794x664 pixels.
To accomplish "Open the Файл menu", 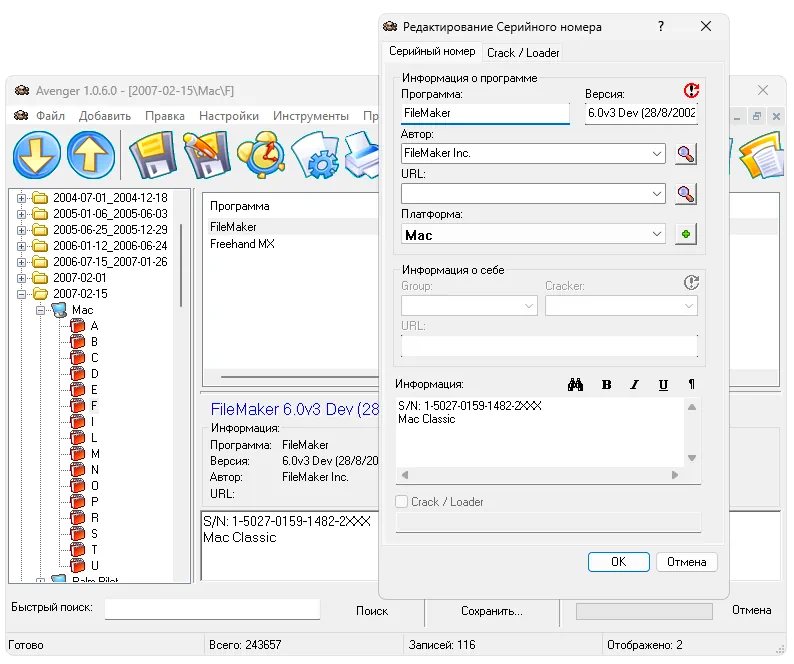I will point(50,116).
